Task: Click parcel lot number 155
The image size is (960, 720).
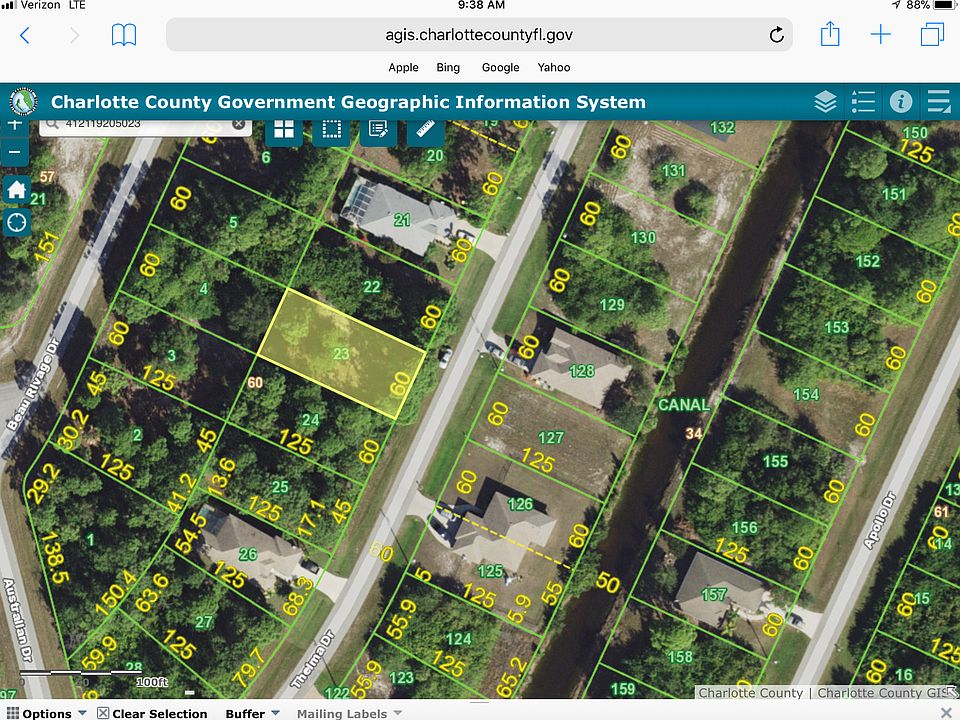Action: (x=775, y=461)
